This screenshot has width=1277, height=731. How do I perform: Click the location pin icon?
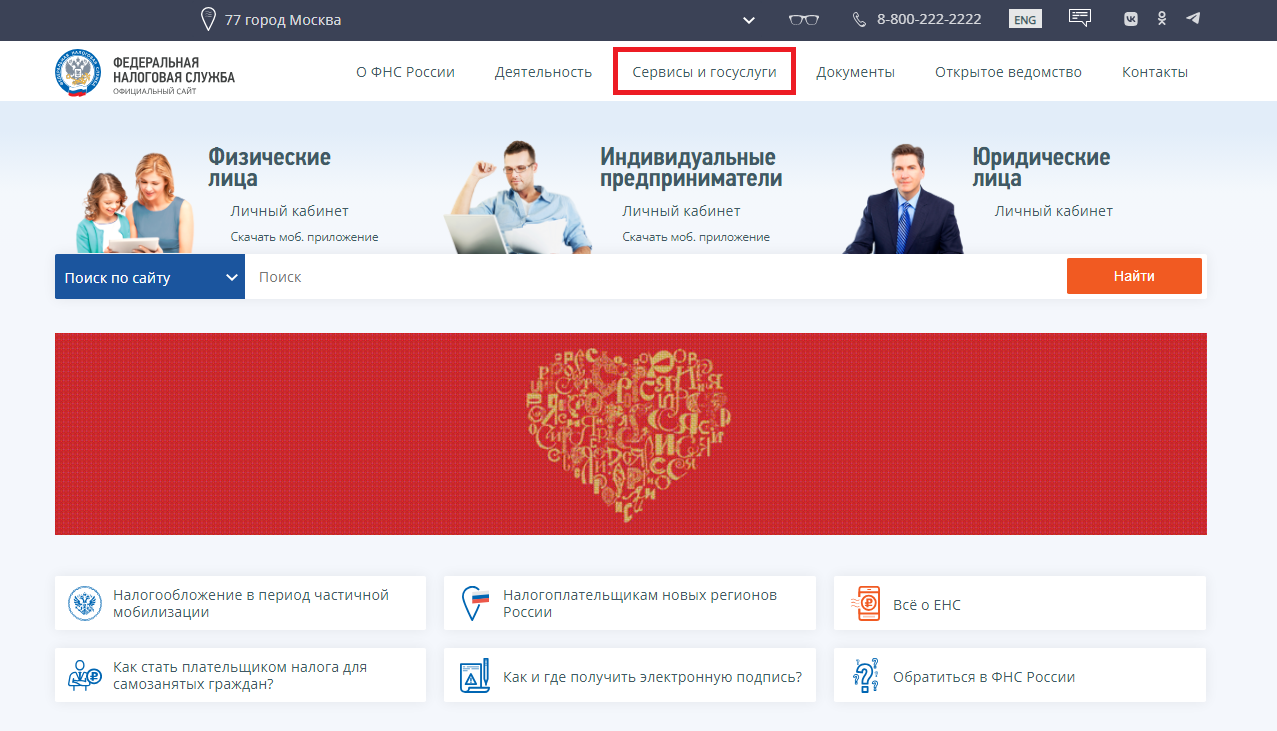click(x=208, y=20)
